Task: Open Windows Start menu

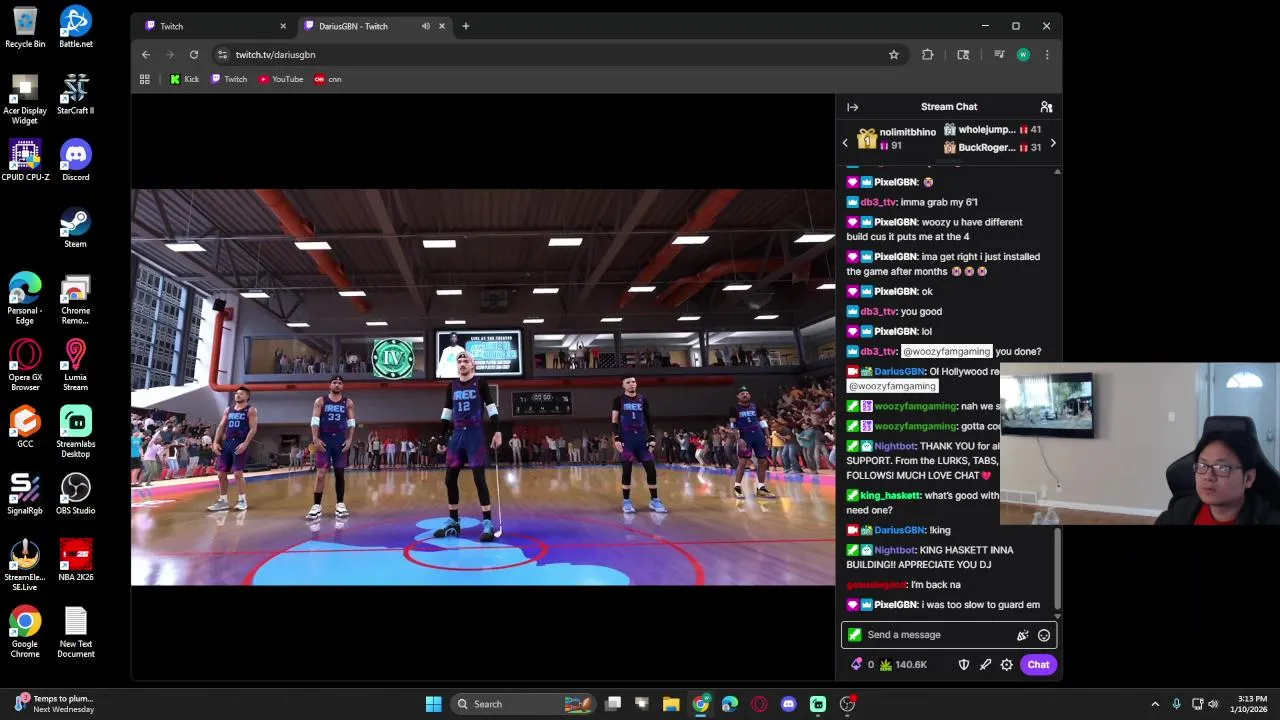Action: [433, 704]
